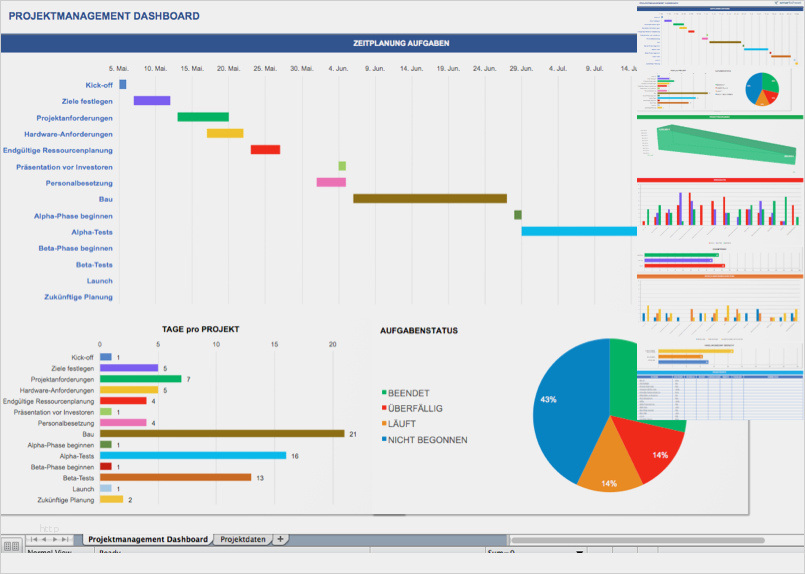Click the green pie slice
Screen dimensions: 805x574
tap(623, 380)
